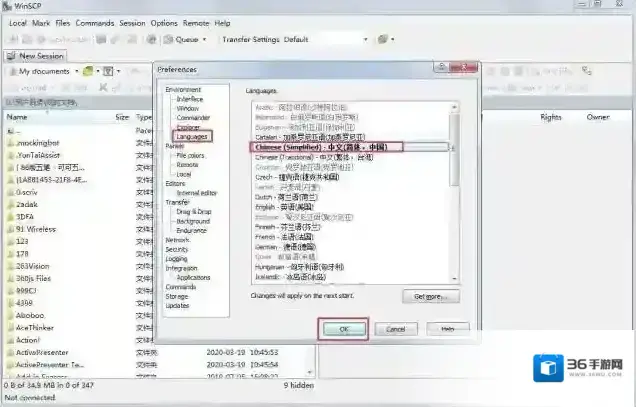Screen dimensions: 636x407
Task: Open the My documents directory dropdown
Action: point(76,72)
